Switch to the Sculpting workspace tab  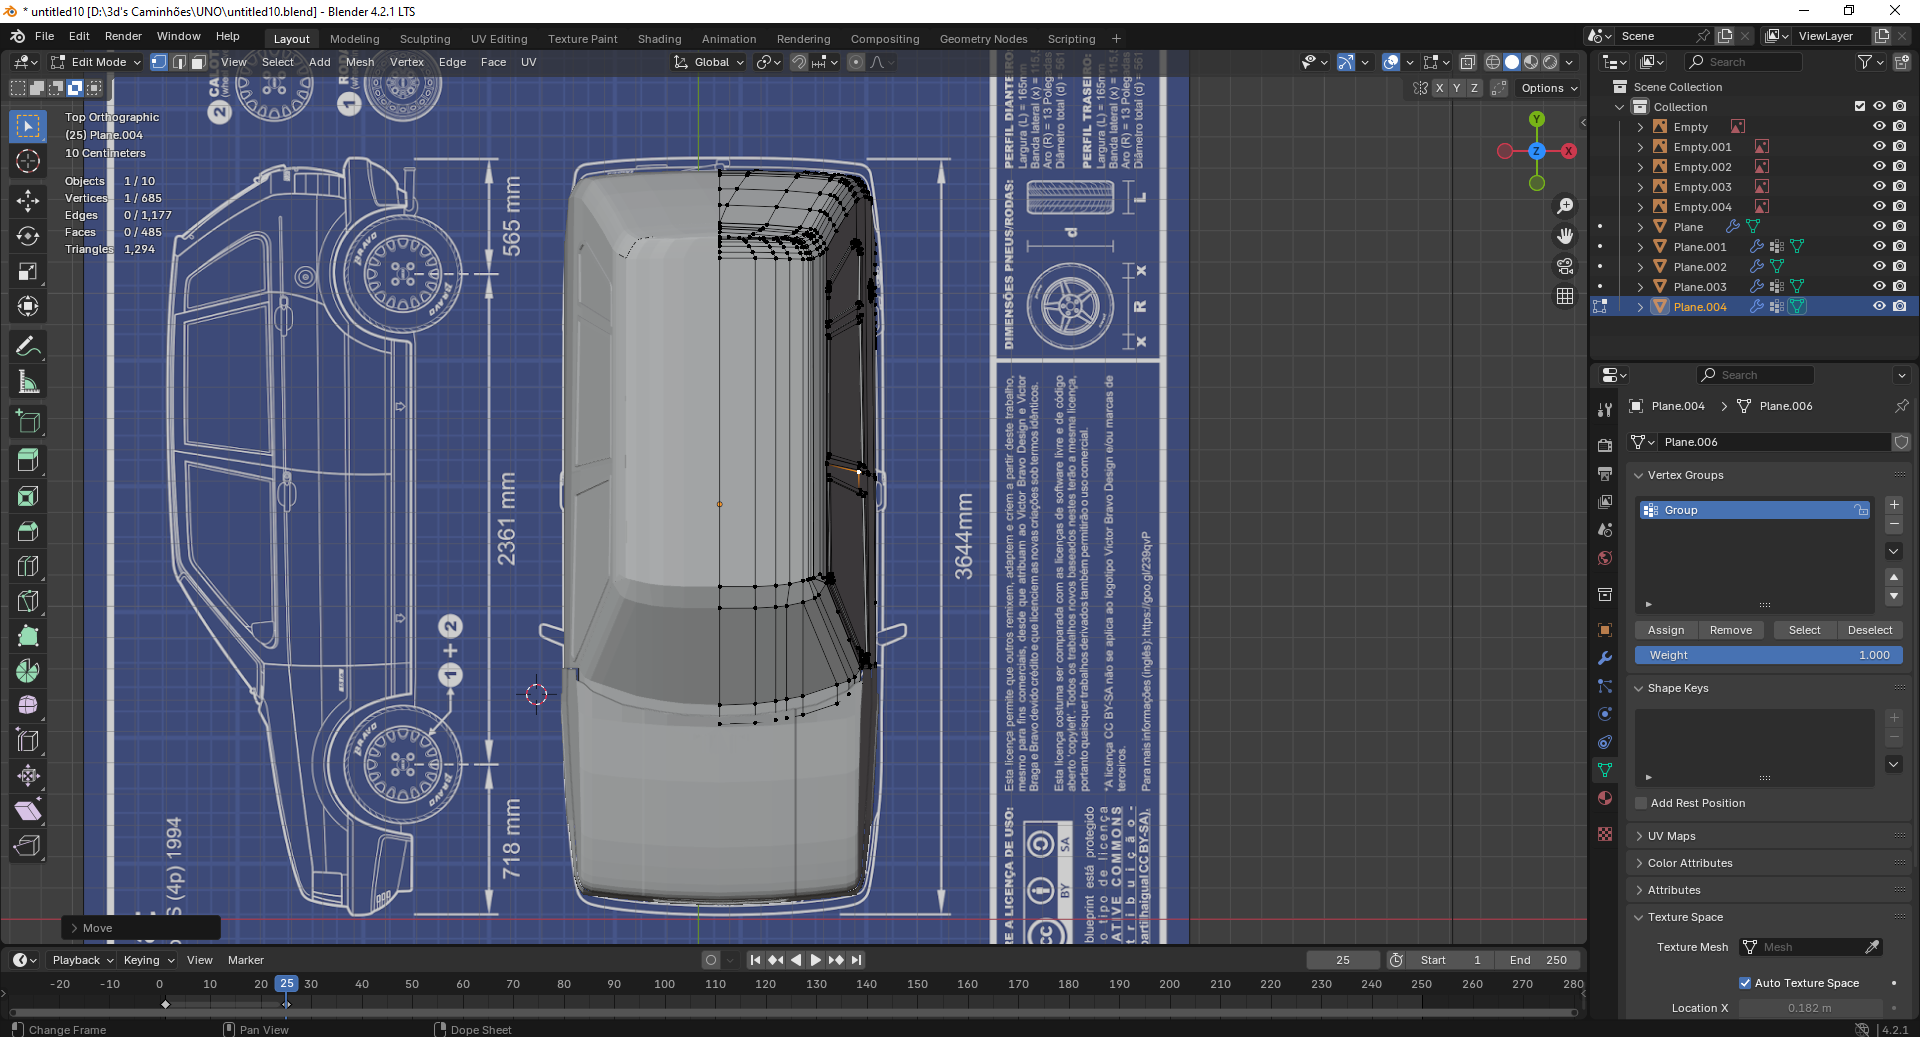coord(425,39)
